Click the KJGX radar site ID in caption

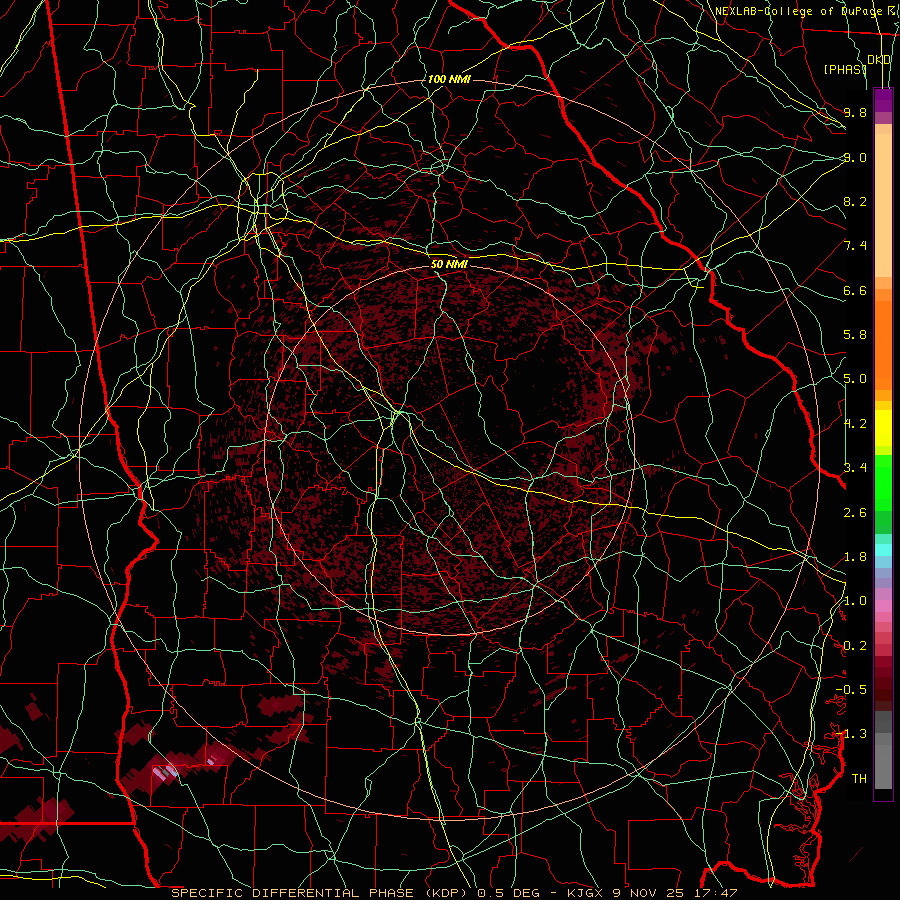pos(586,893)
